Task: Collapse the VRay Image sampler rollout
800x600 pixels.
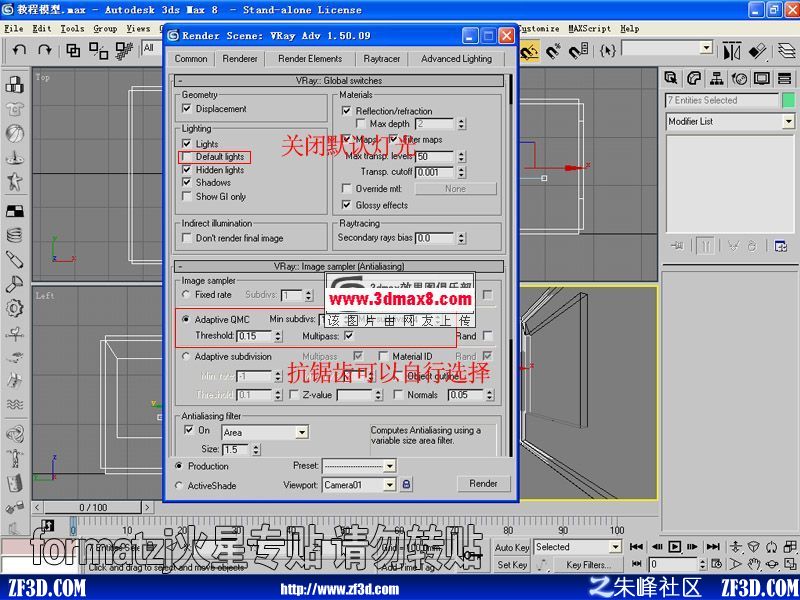Action: pyautogui.click(x=339, y=266)
